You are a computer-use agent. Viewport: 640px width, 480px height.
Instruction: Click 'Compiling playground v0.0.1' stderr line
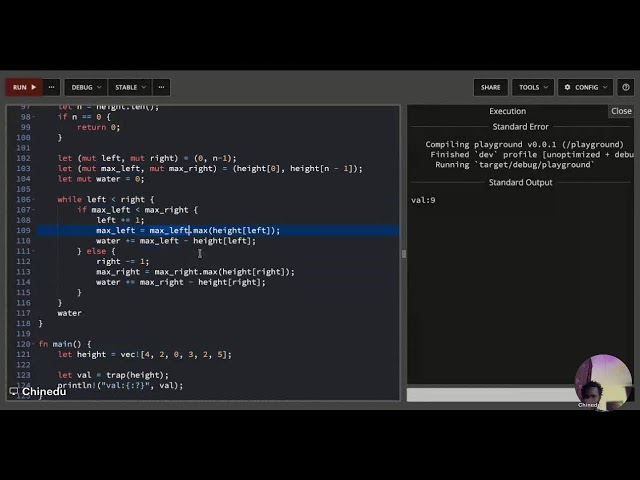[524, 144]
